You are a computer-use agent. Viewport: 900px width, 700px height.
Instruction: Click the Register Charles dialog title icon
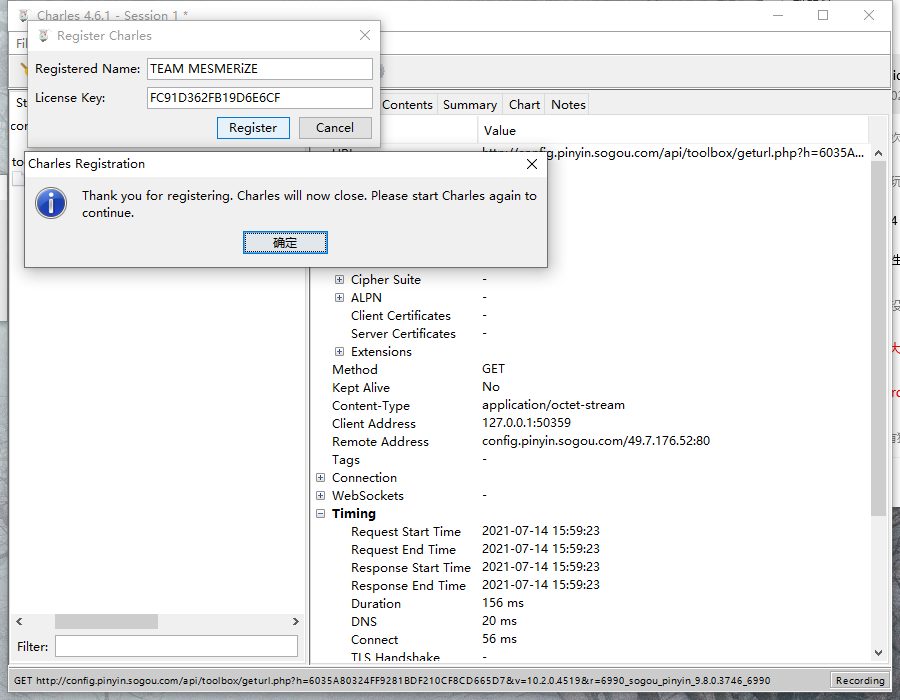[44, 36]
